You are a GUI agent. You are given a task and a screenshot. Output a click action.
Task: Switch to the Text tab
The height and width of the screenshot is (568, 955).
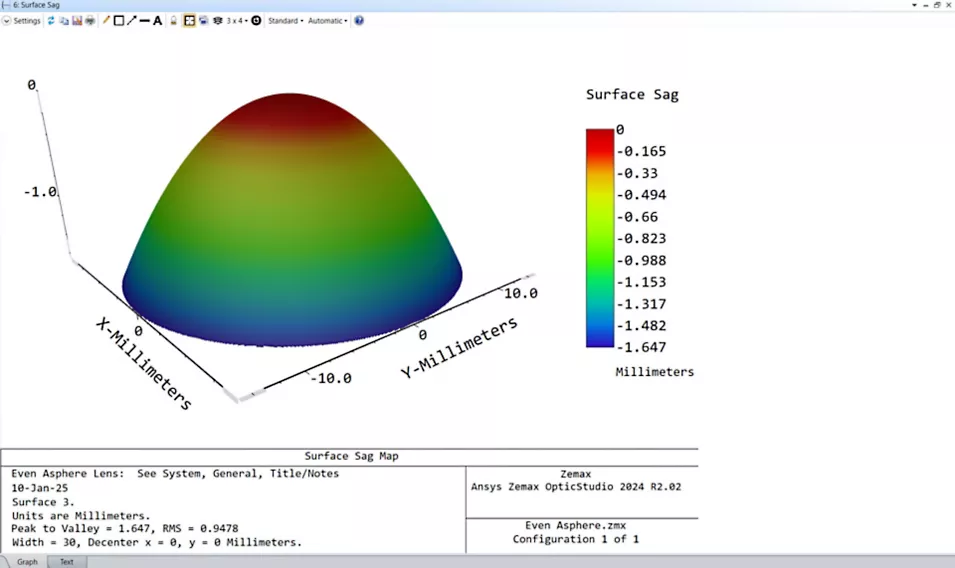(66, 561)
